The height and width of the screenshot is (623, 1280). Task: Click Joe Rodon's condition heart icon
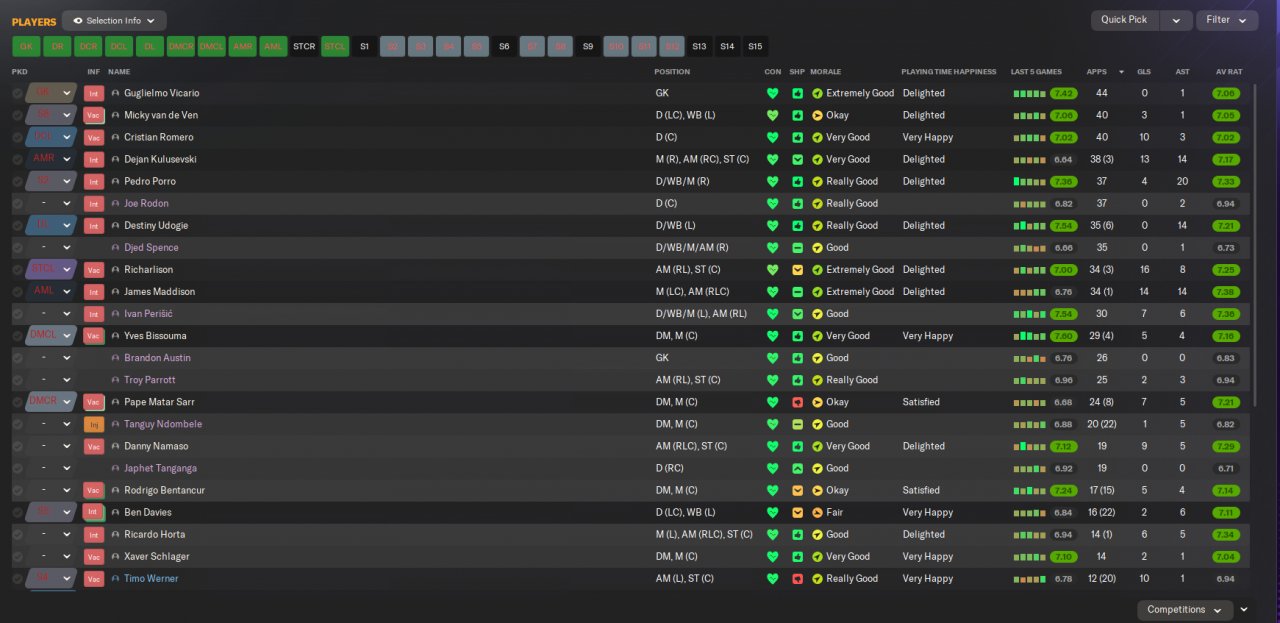click(x=772, y=203)
